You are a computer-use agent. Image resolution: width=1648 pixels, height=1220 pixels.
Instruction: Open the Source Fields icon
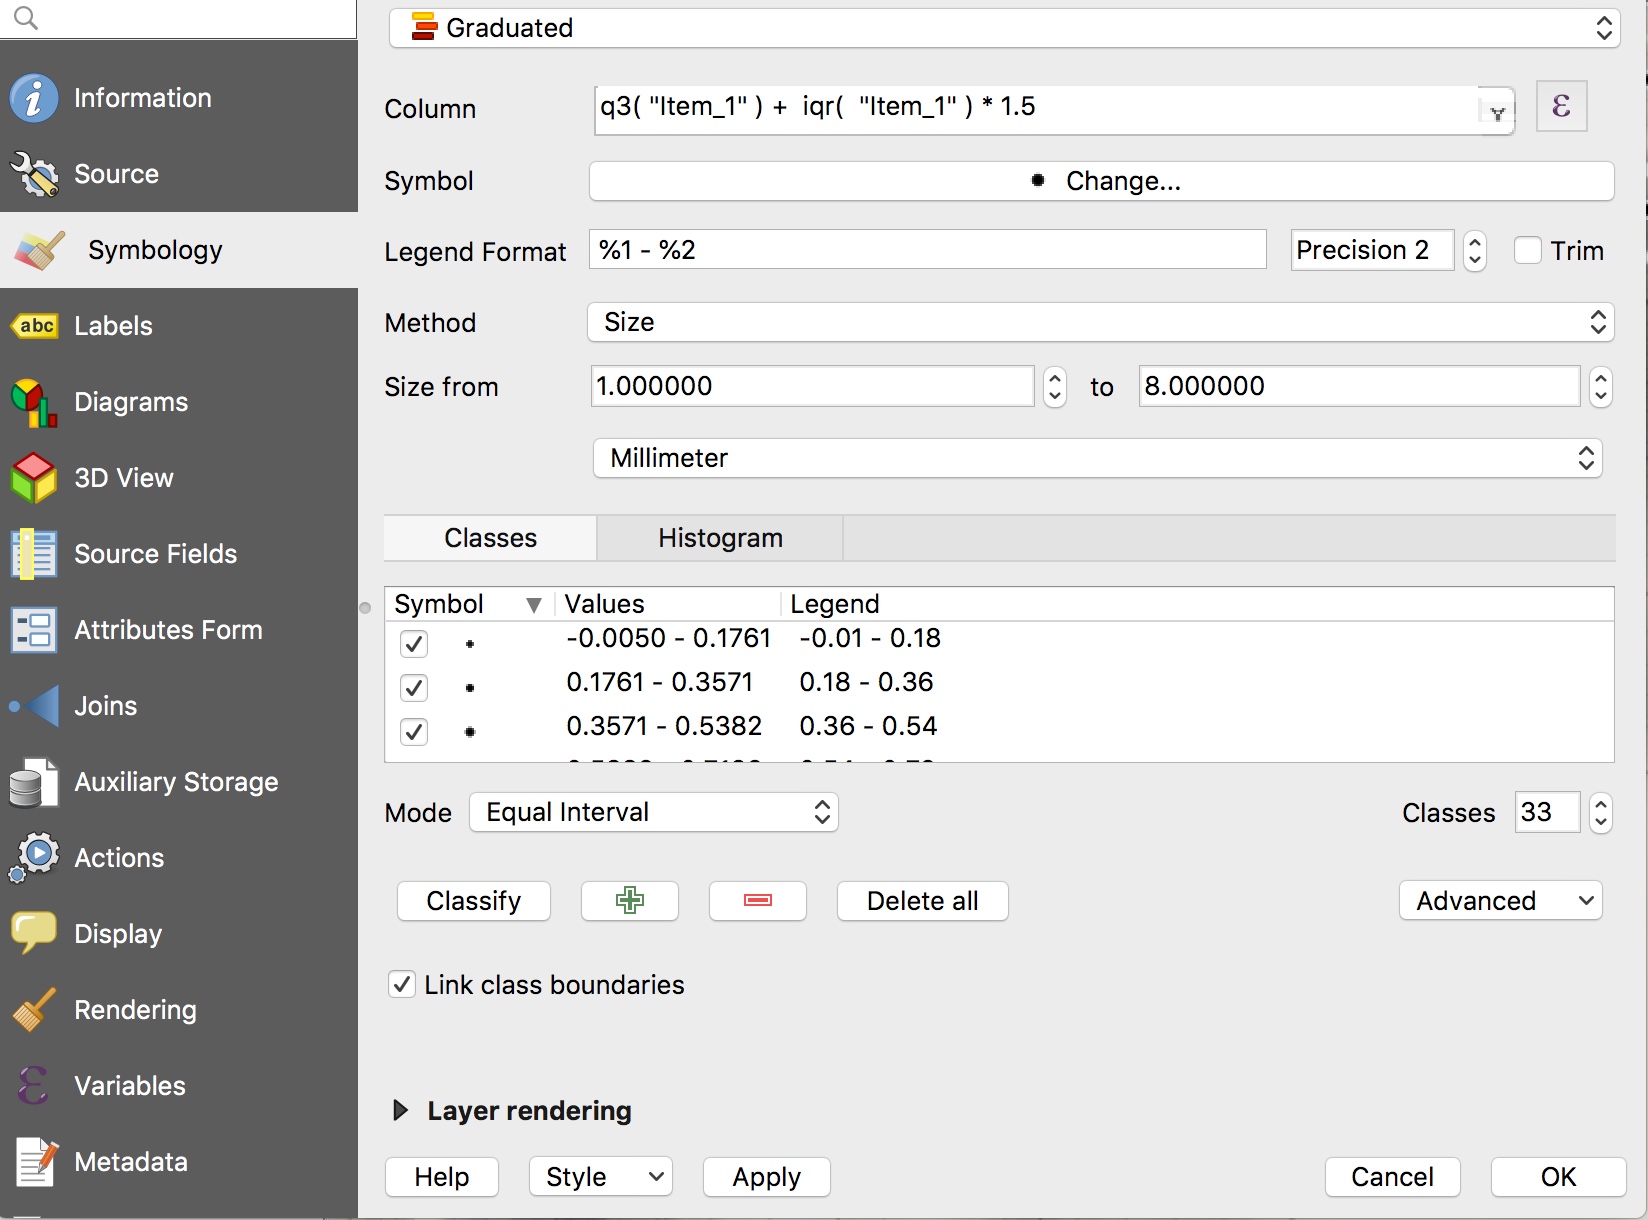(x=34, y=554)
